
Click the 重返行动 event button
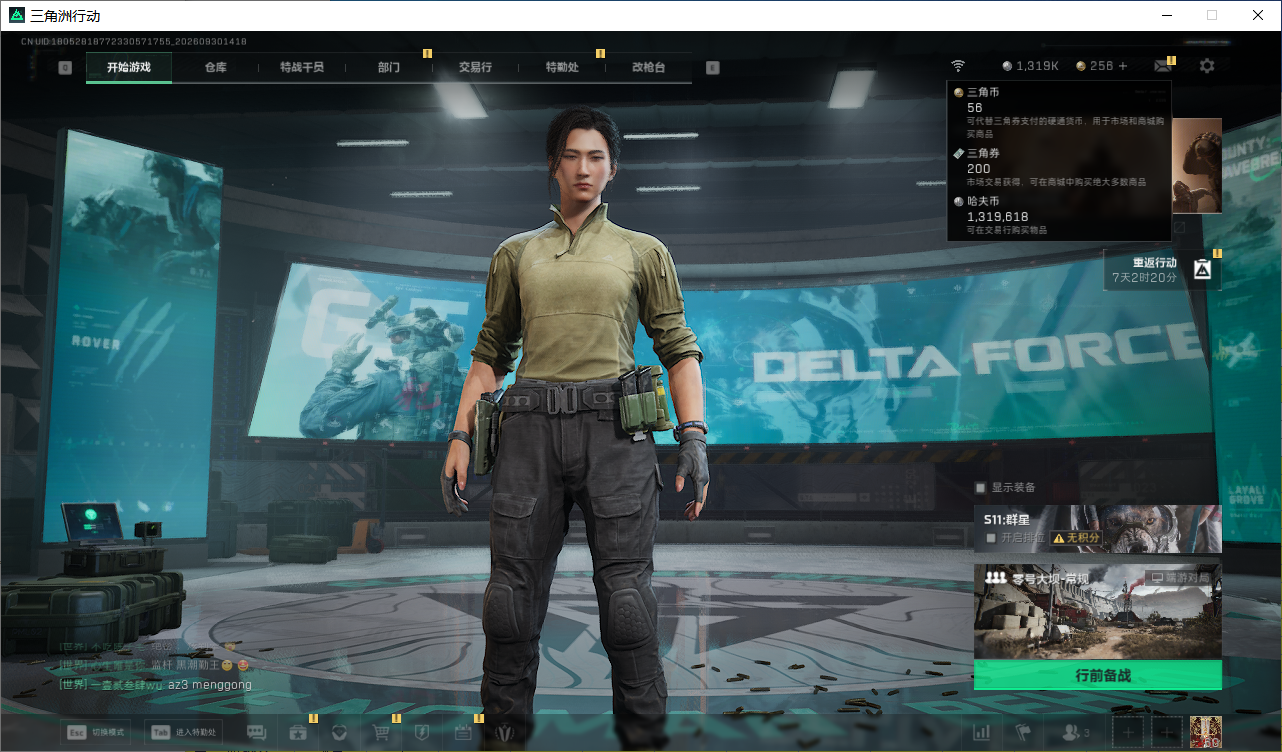tap(1163, 270)
